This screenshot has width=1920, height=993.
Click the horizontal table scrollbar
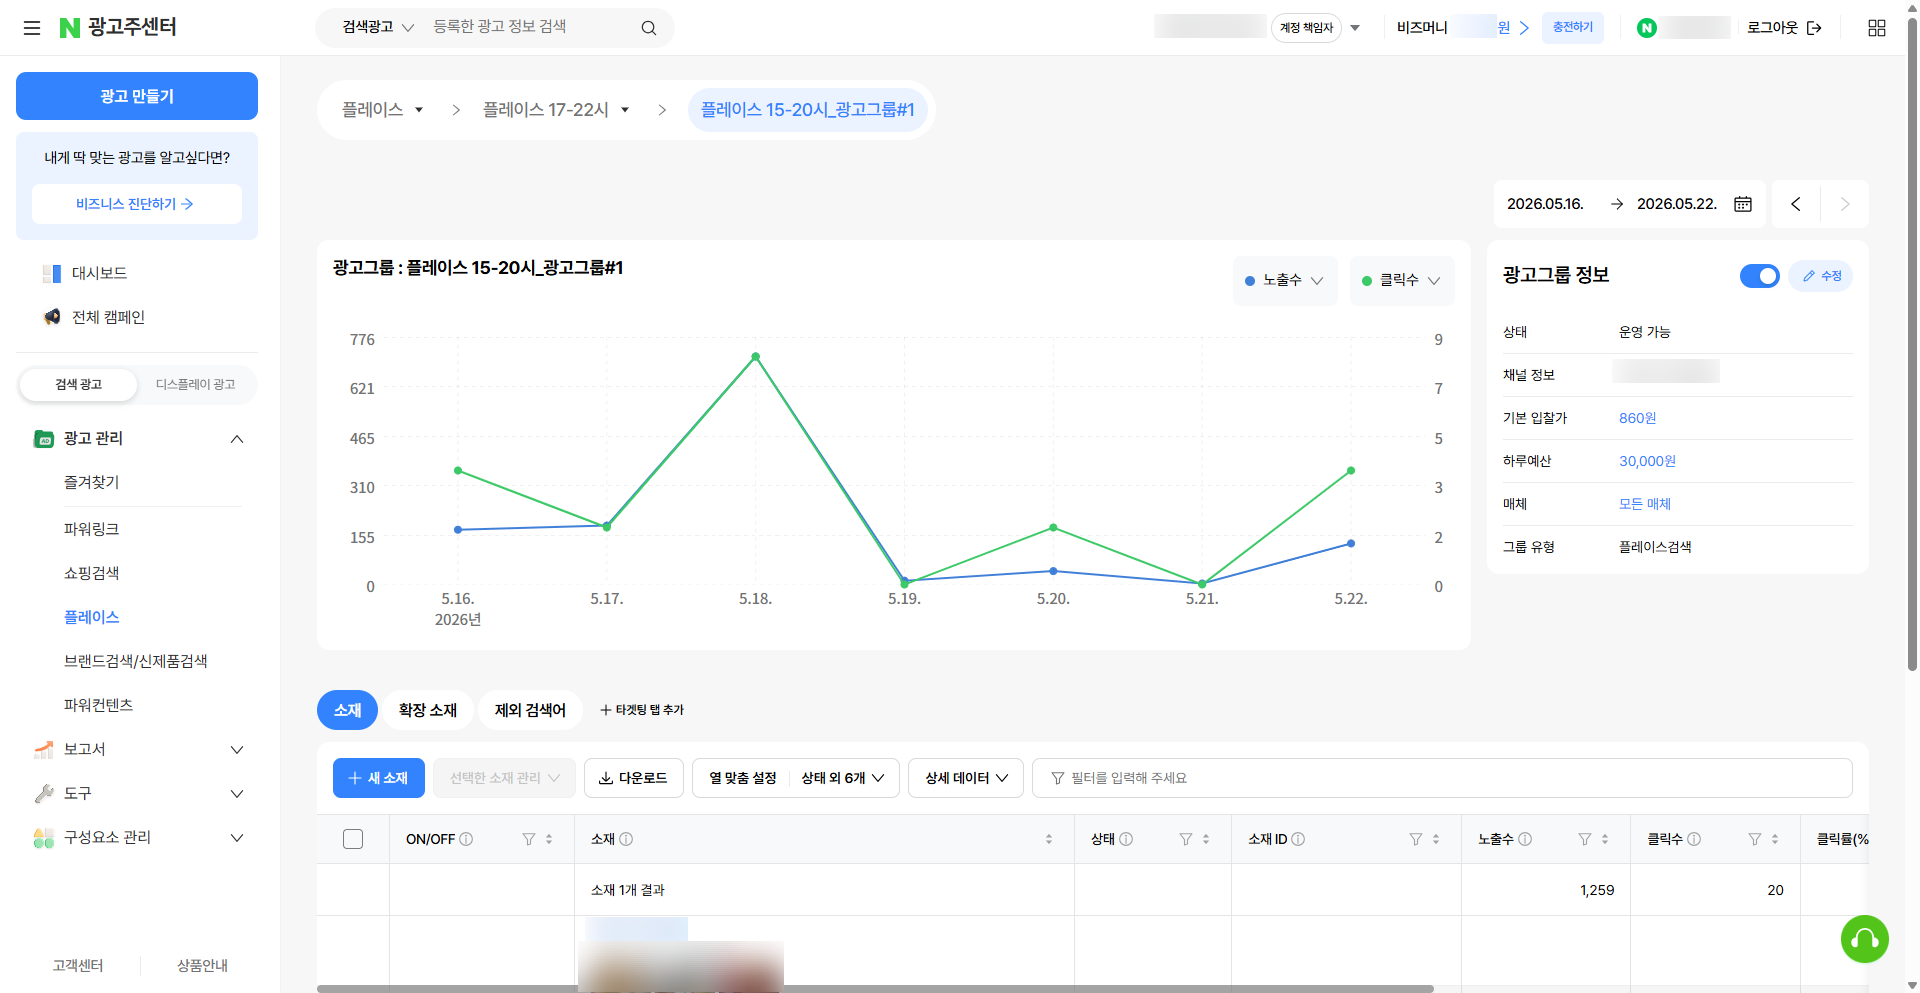875,989
